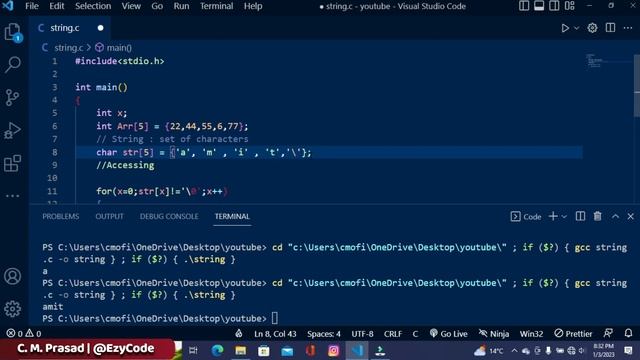Open Customize Layout icon in title bar

click(x=569, y=6)
